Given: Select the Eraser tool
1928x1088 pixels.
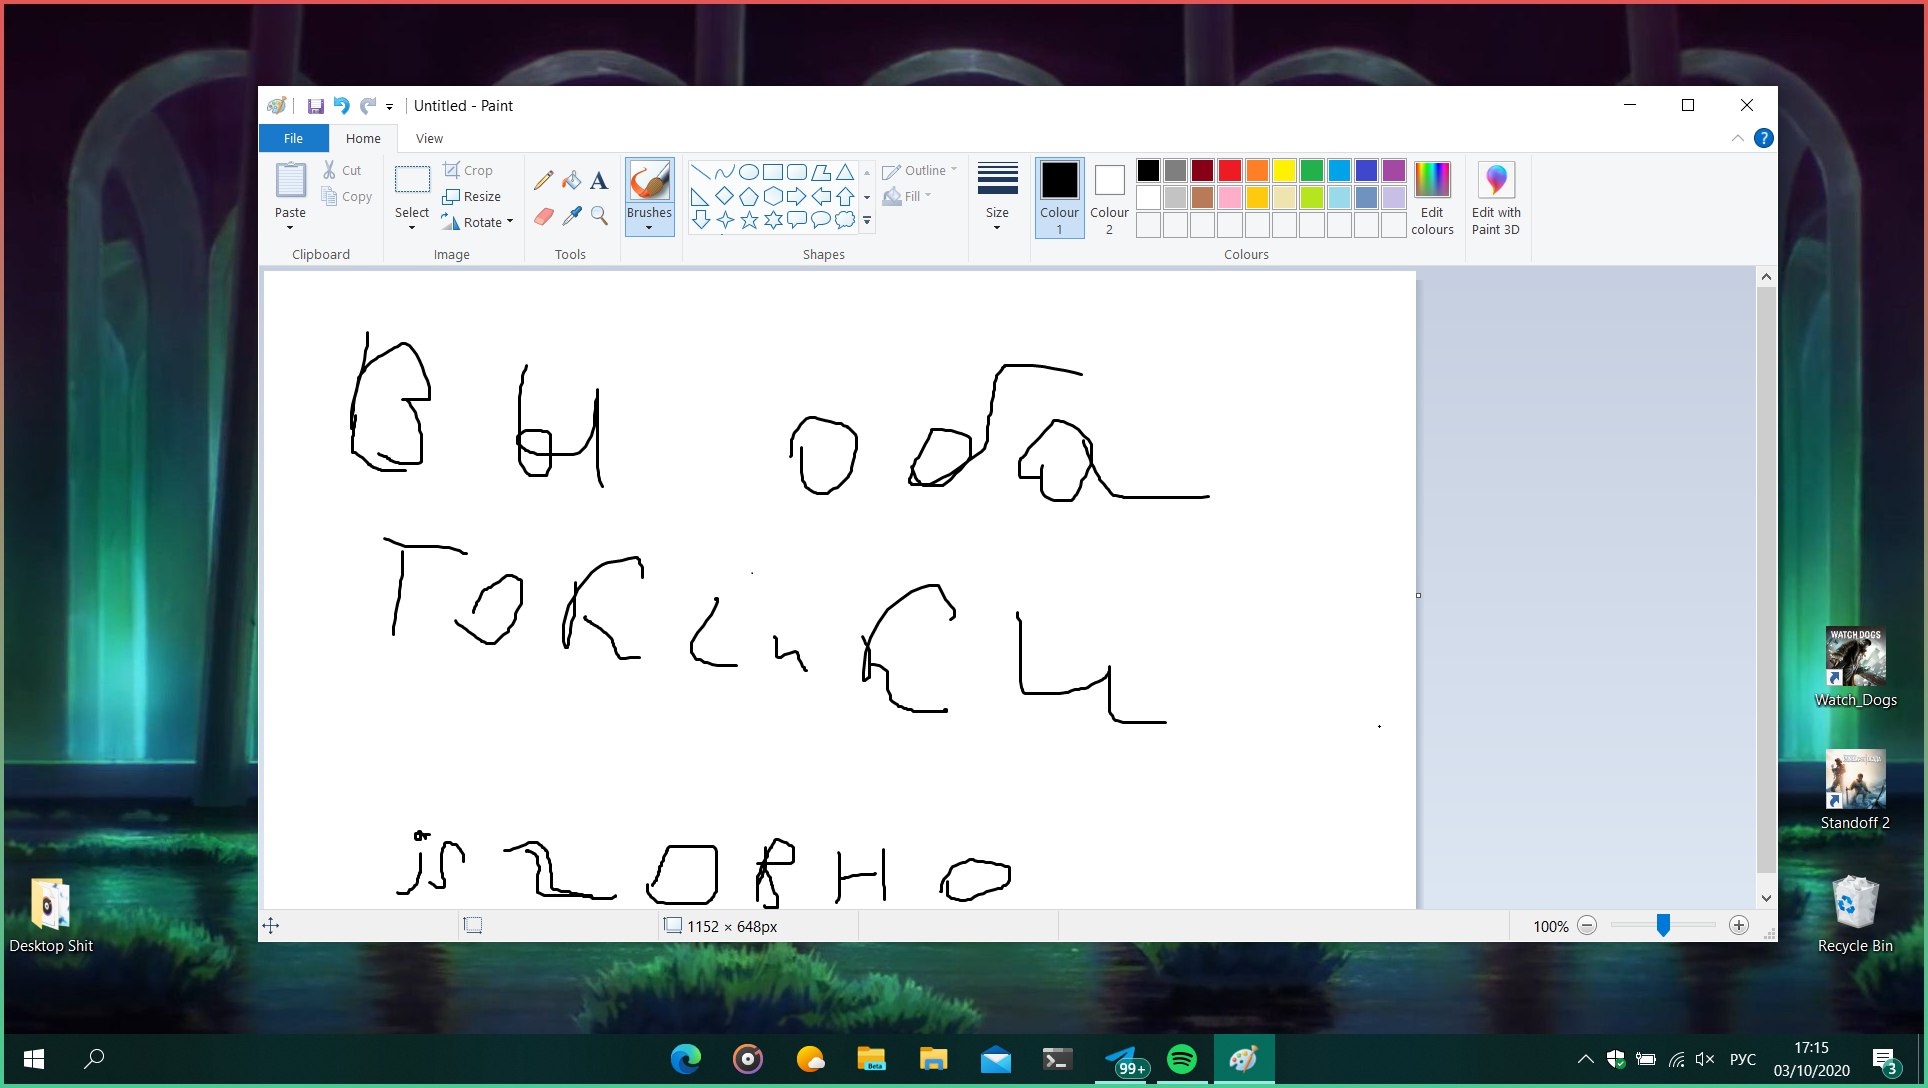Looking at the screenshot, I should click(x=543, y=216).
